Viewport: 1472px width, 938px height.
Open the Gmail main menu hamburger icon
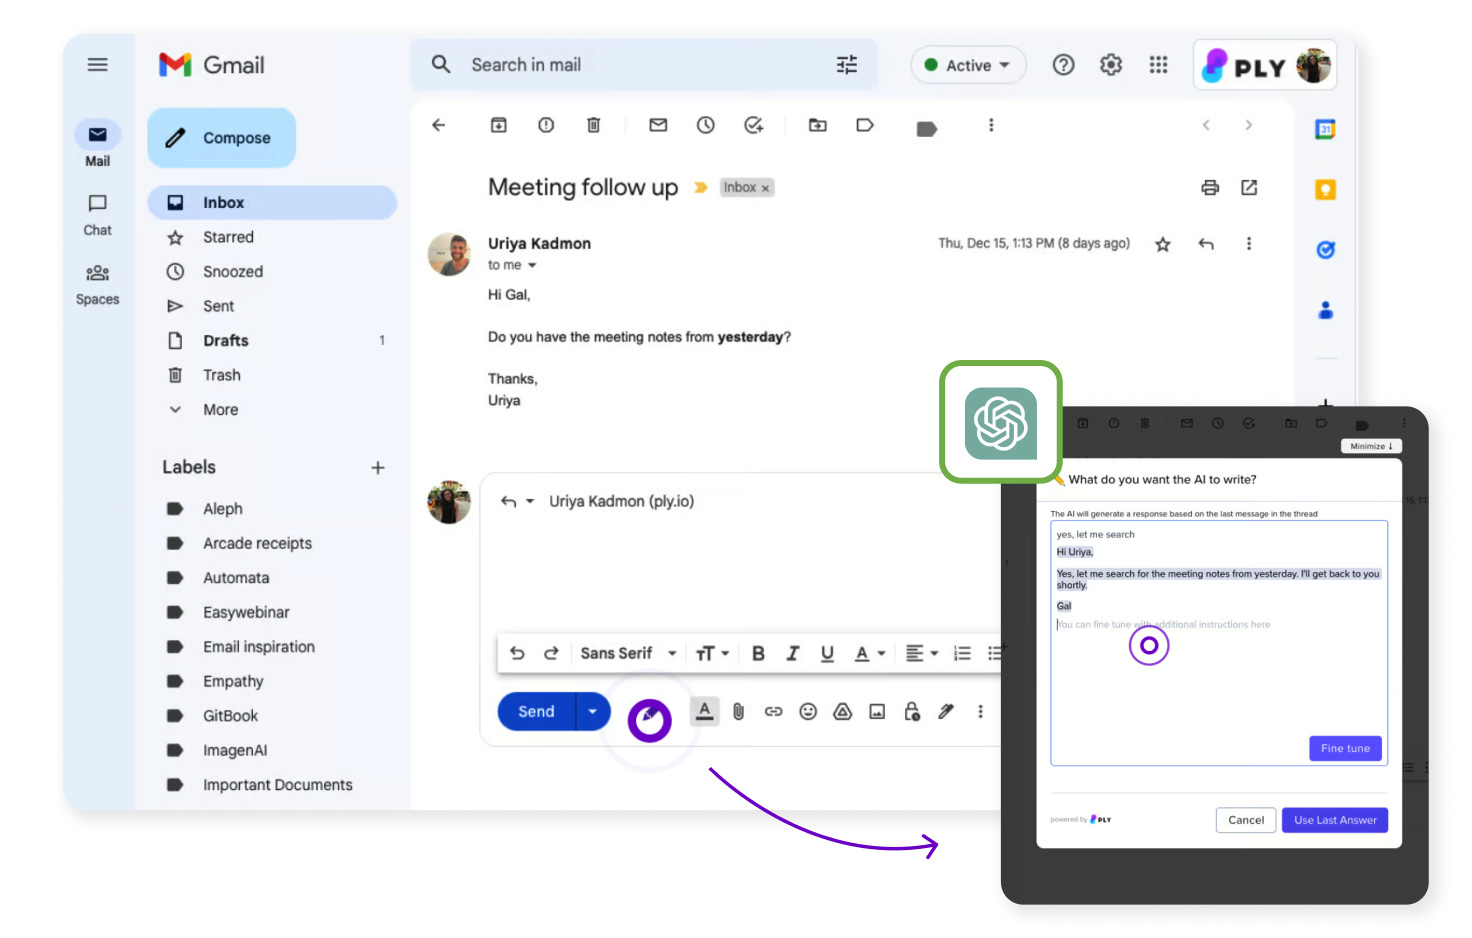[97, 65]
